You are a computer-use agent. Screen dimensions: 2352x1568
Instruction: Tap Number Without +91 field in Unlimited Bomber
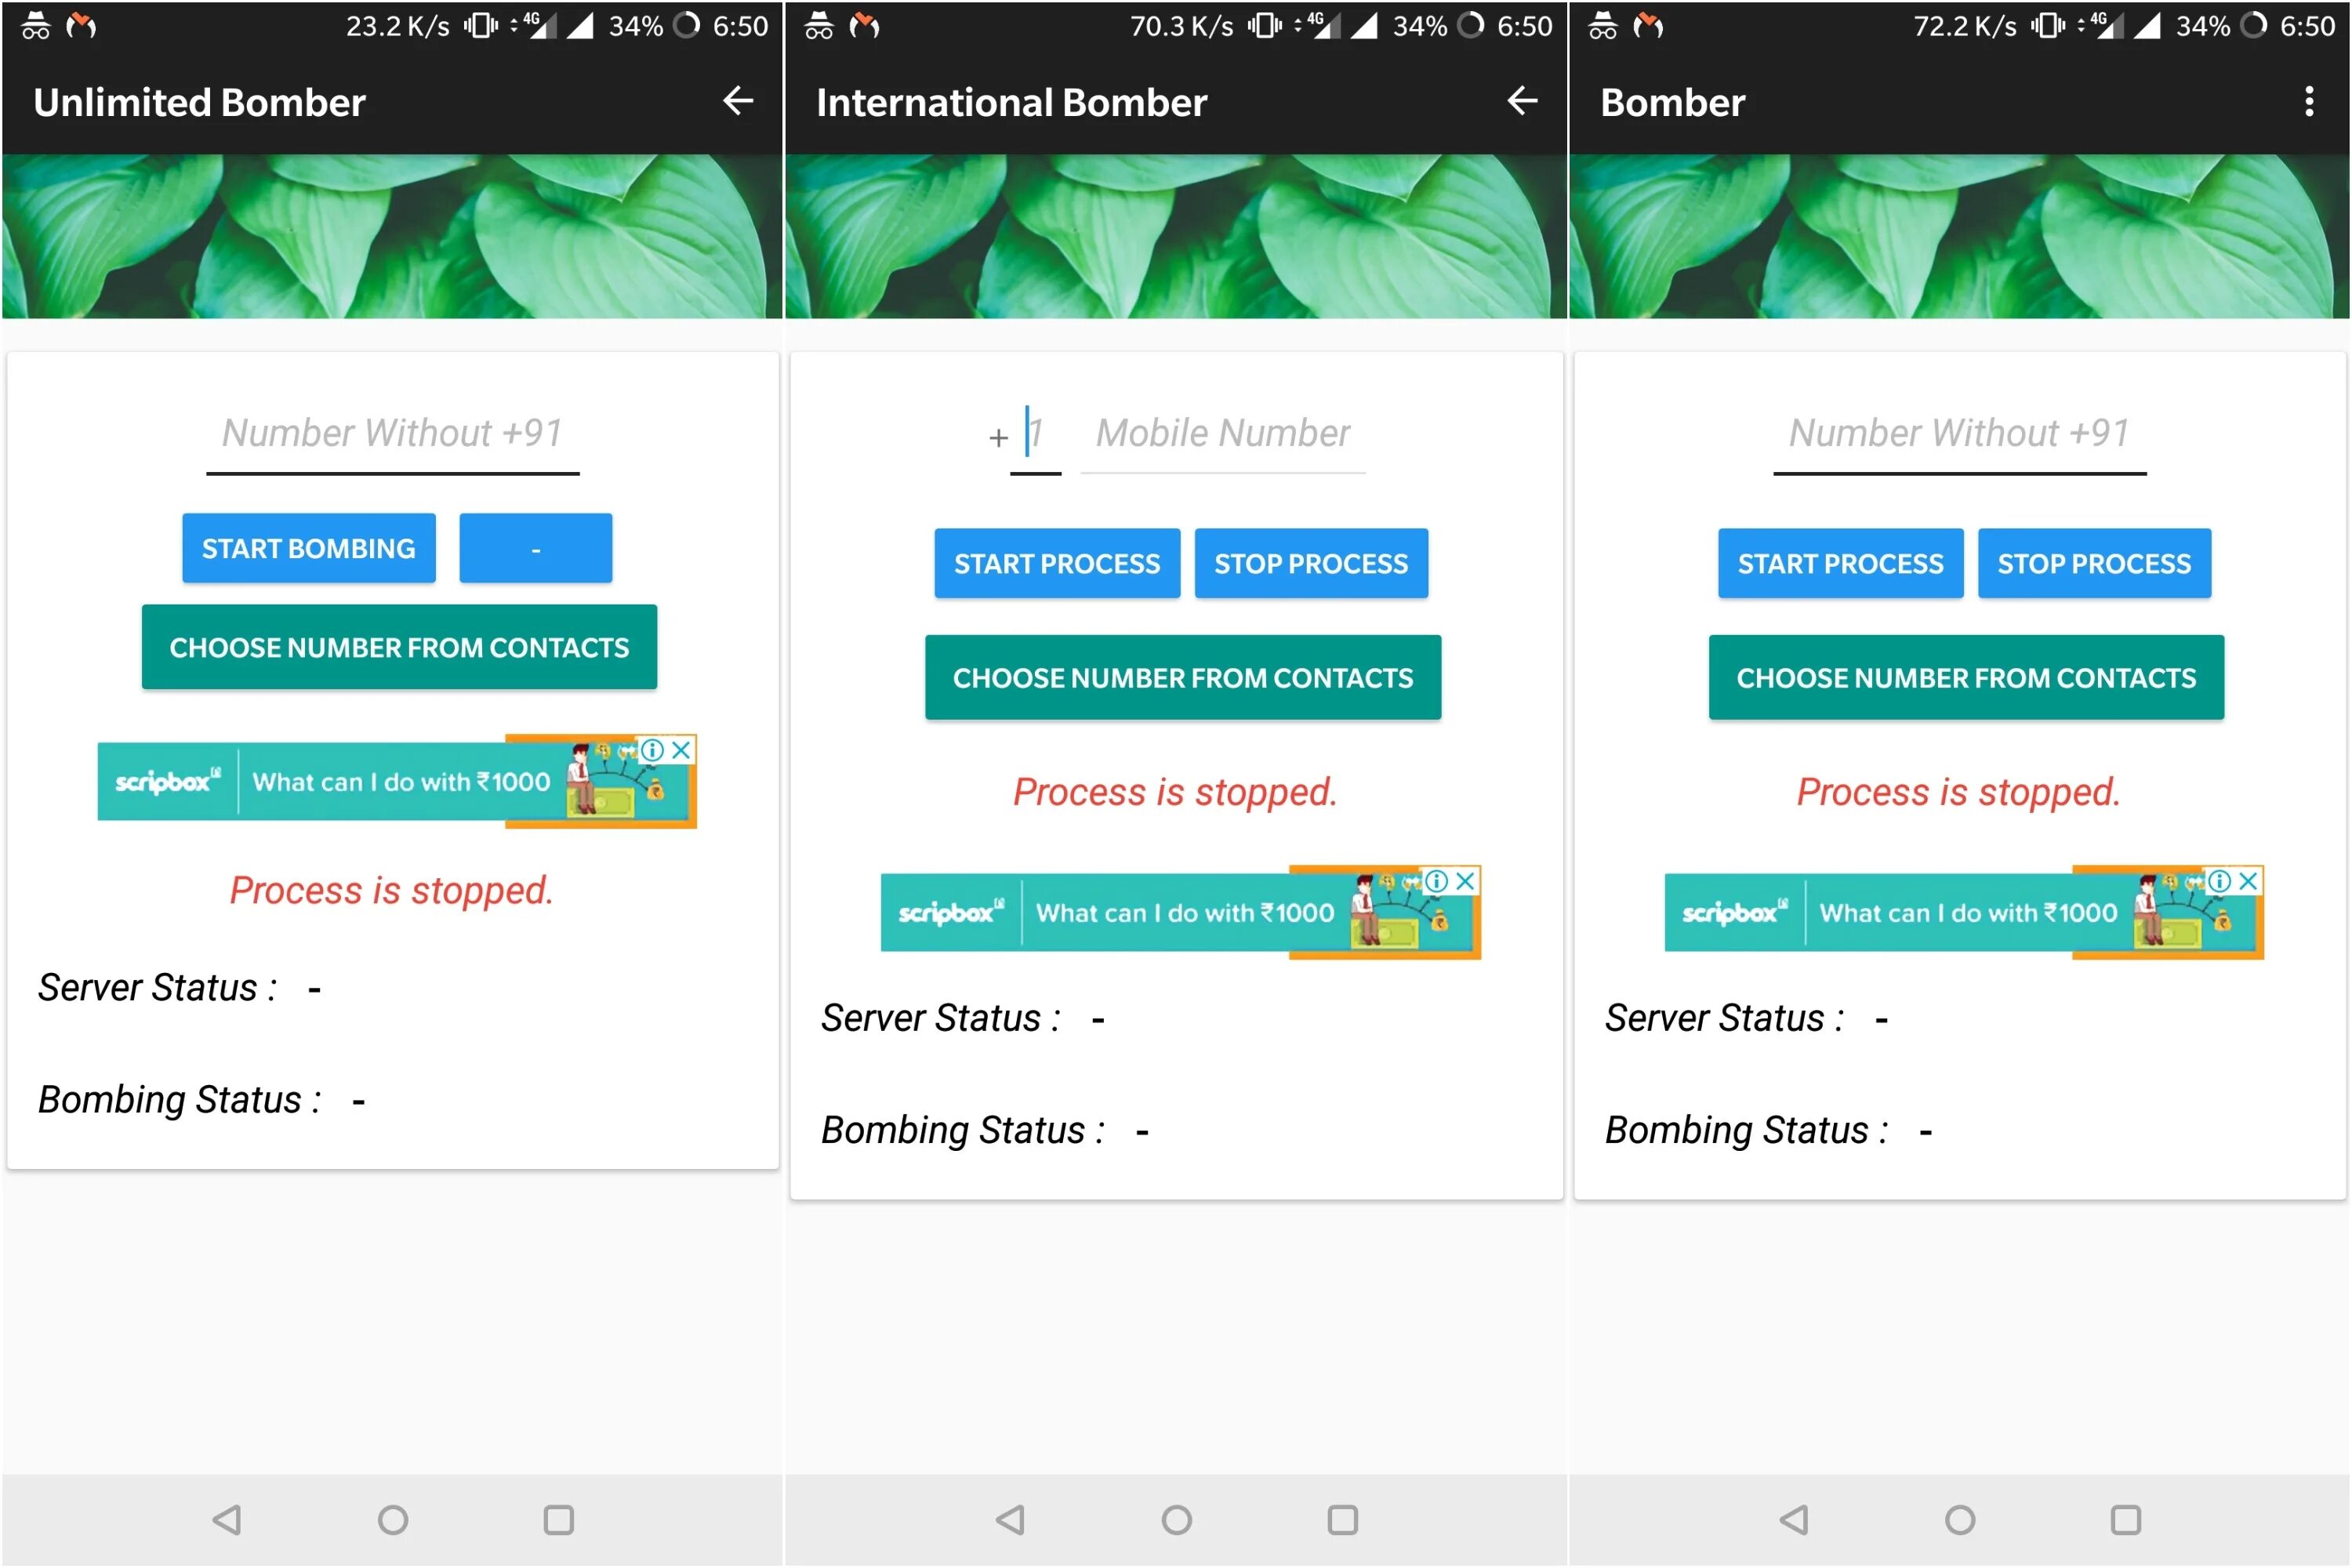tap(392, 434)
